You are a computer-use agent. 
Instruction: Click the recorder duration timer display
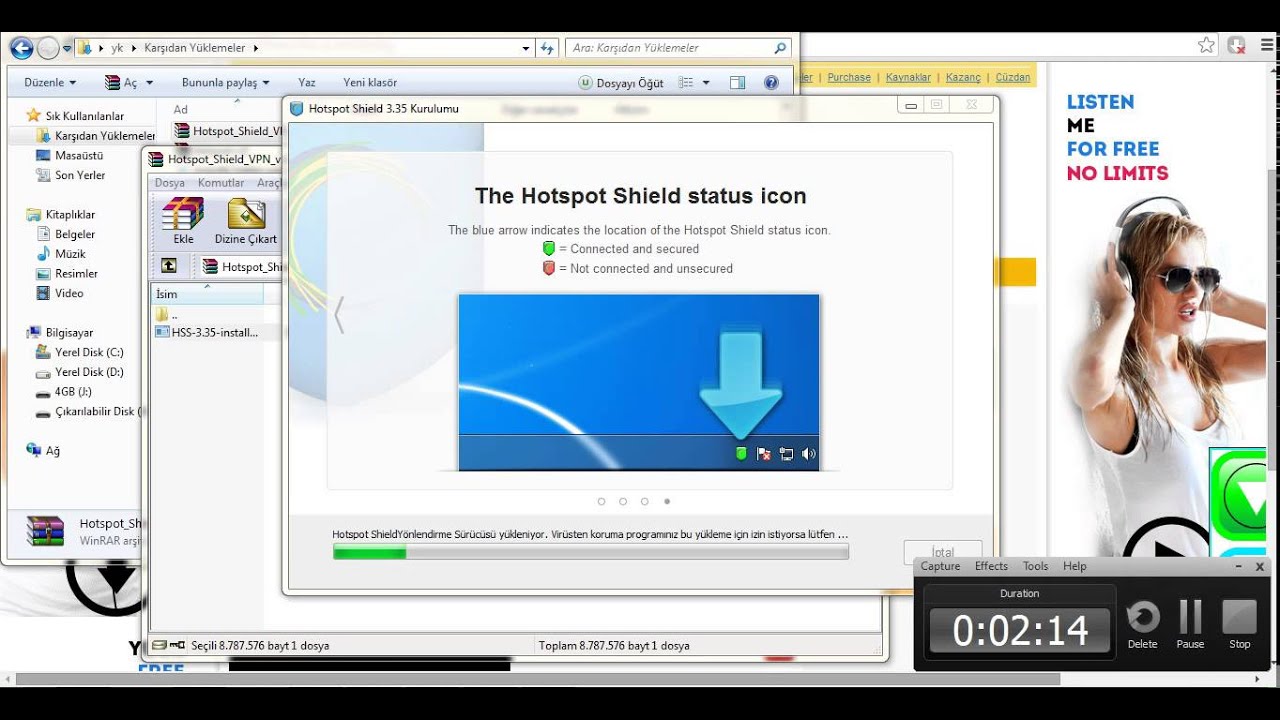[1019, 631]
